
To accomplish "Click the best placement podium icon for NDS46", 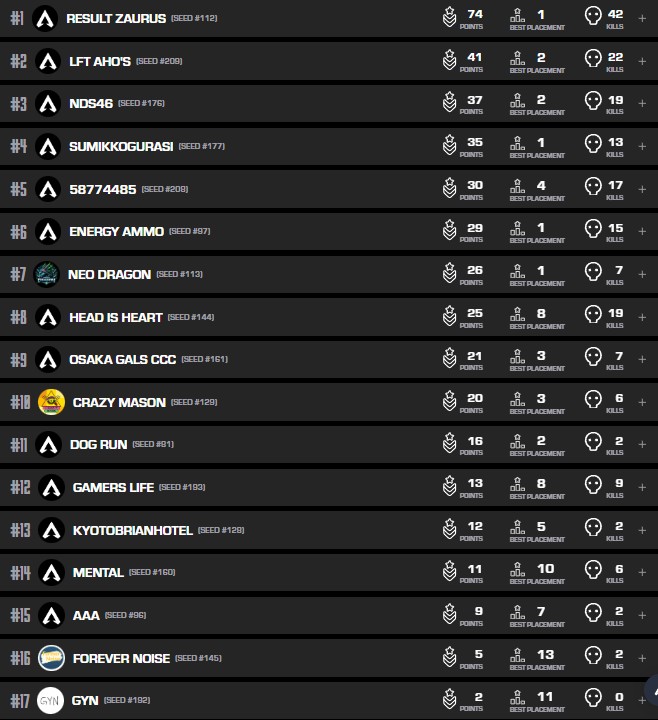I will tap(518, 104).
